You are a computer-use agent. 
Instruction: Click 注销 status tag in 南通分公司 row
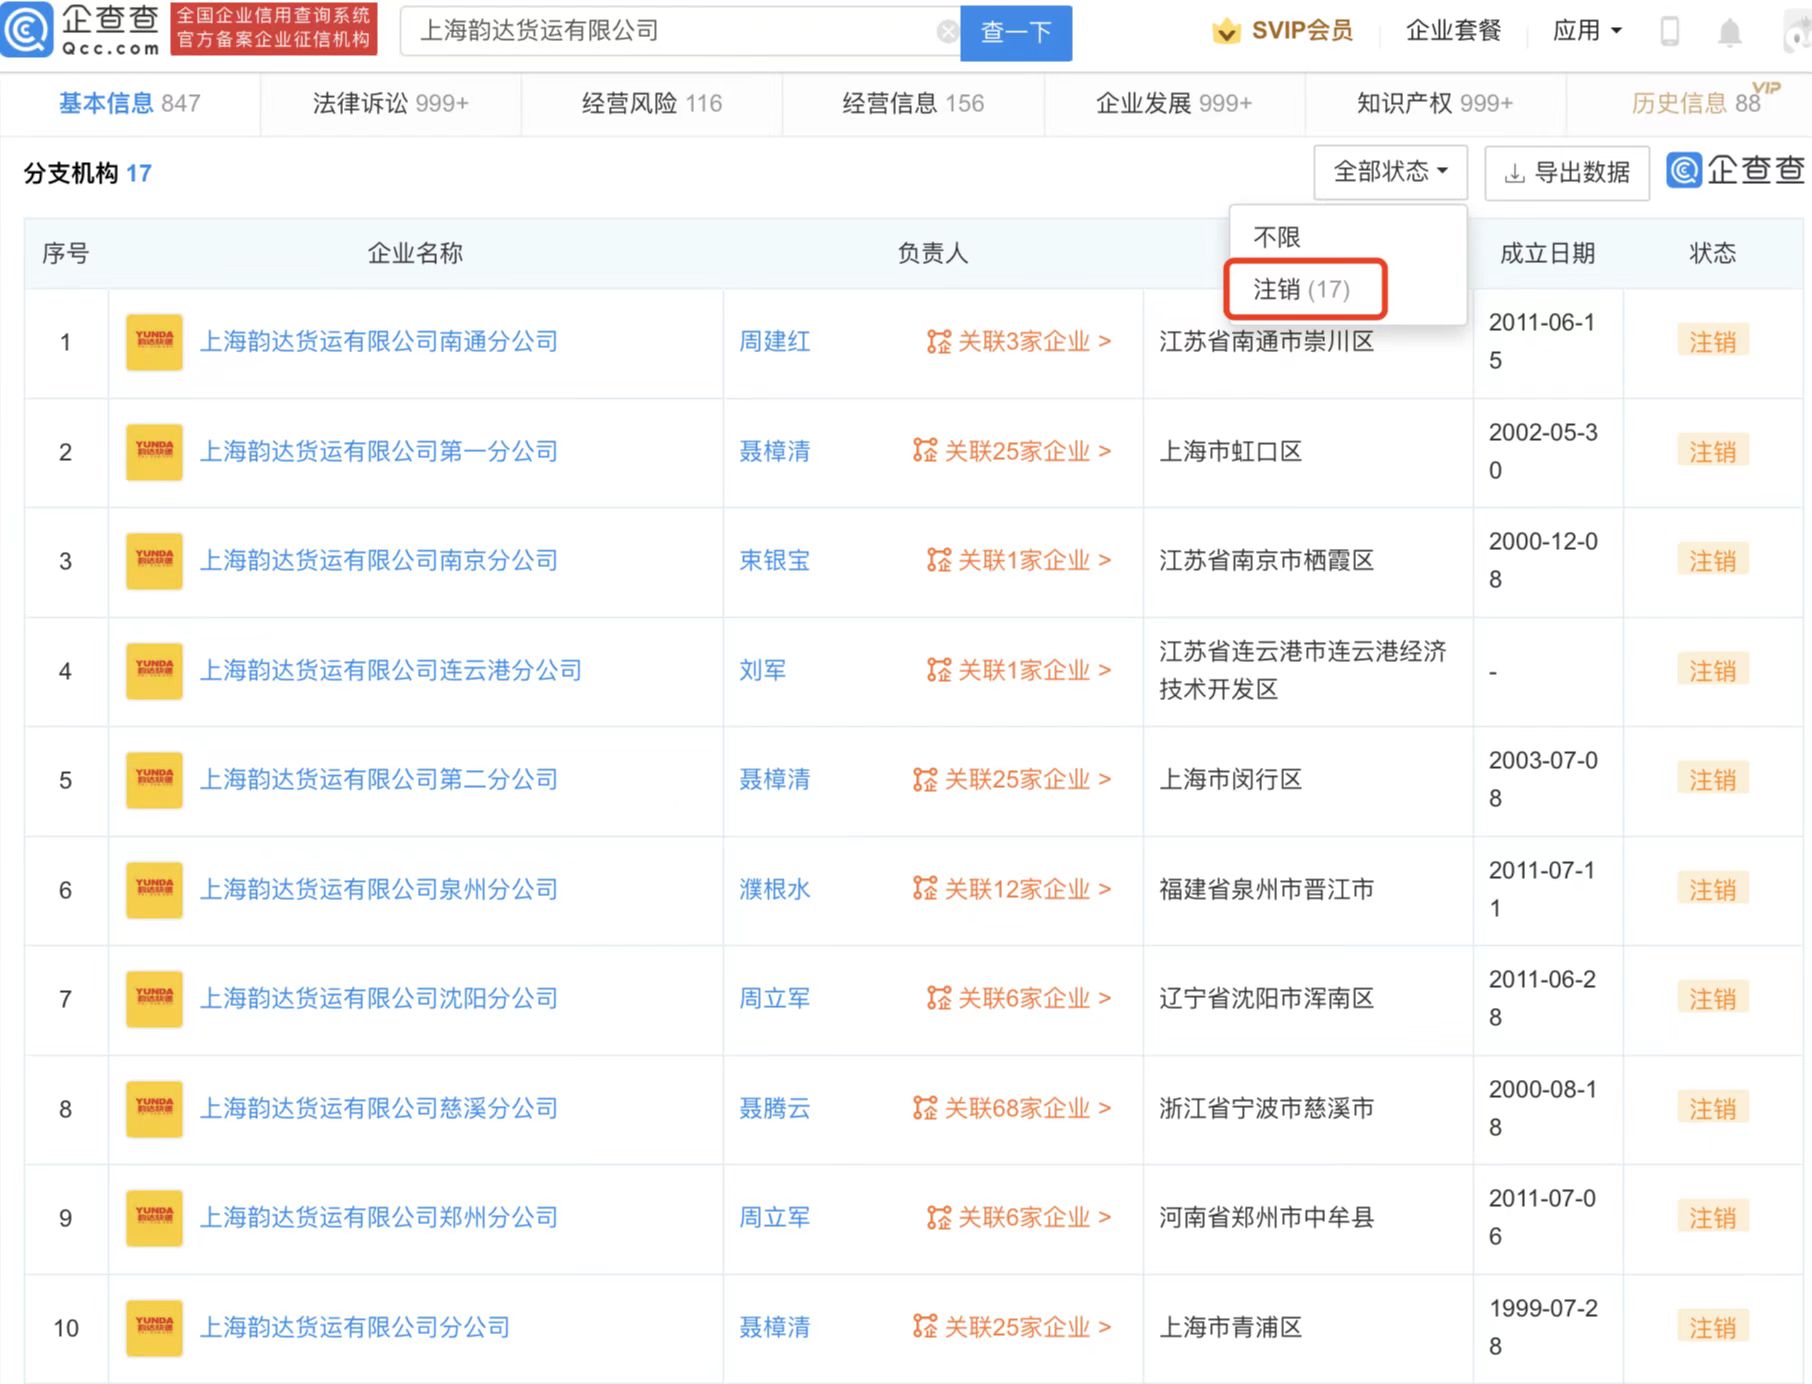click(1713, 342)
